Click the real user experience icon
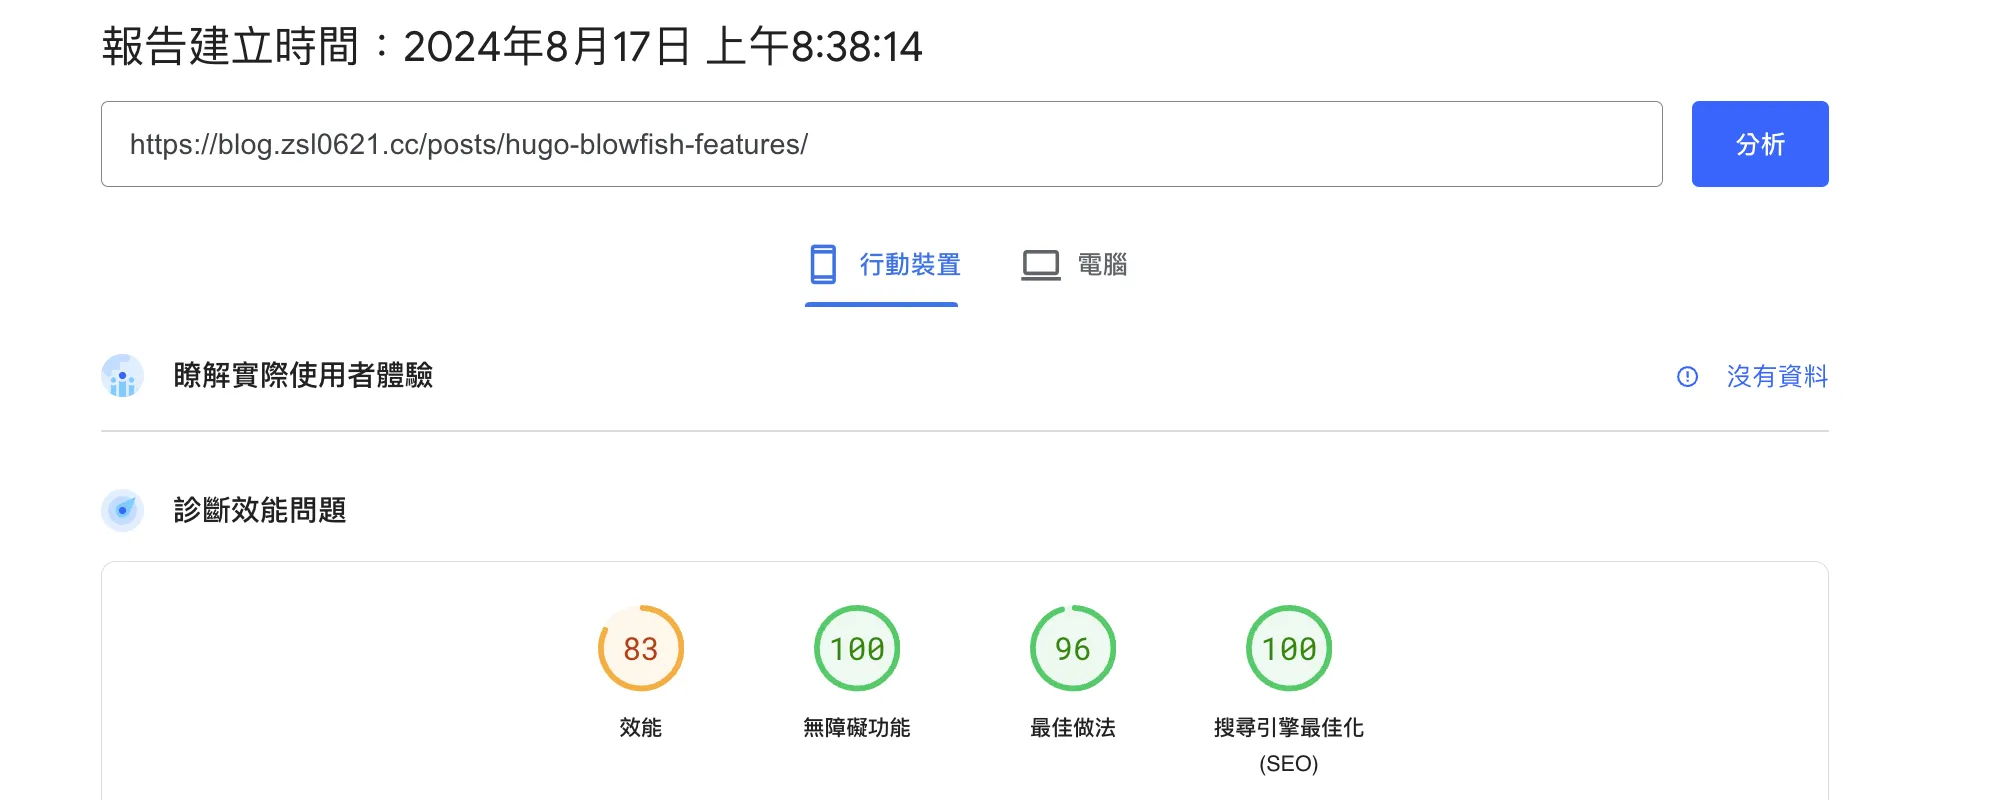Image resolution: width=2000 pixels, height=800 pixels. [122, 376]
